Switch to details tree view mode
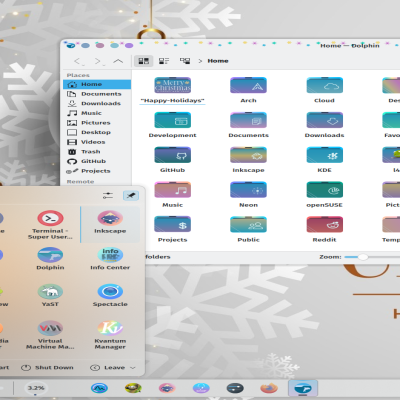Screen dimensions: 400x400 coord(185,61)
